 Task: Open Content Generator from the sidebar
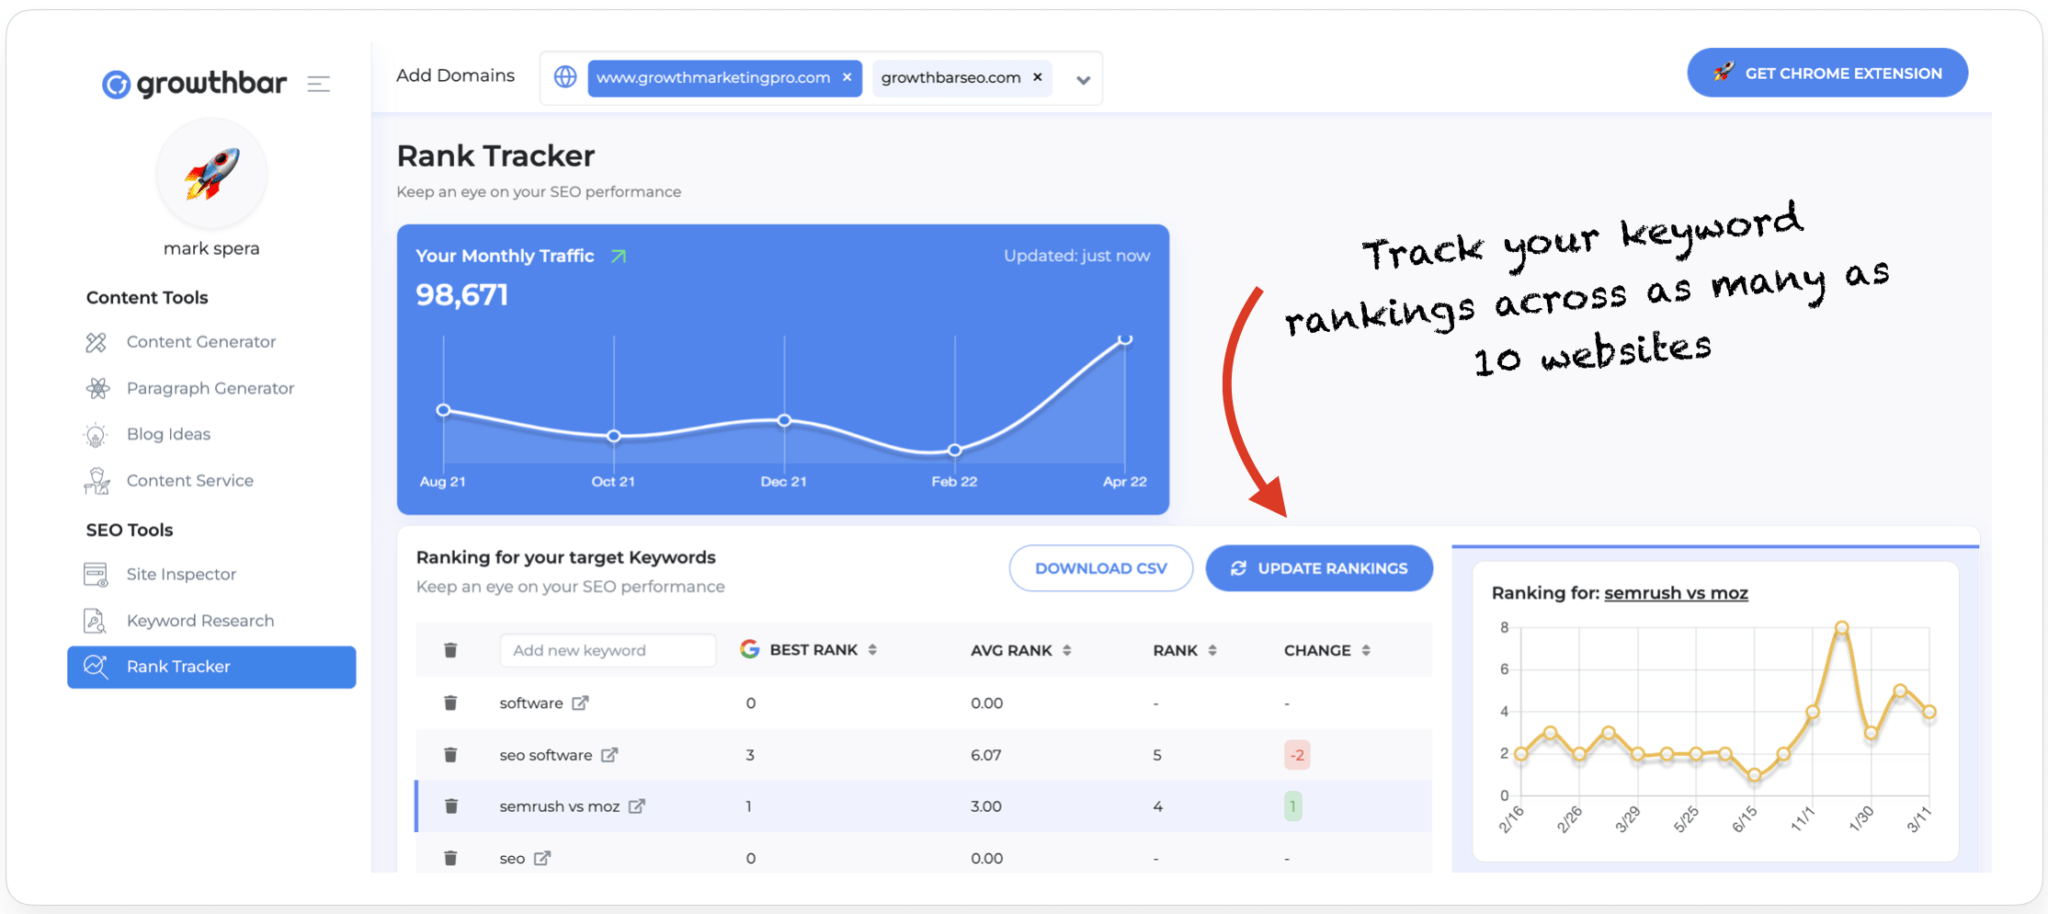201,342
